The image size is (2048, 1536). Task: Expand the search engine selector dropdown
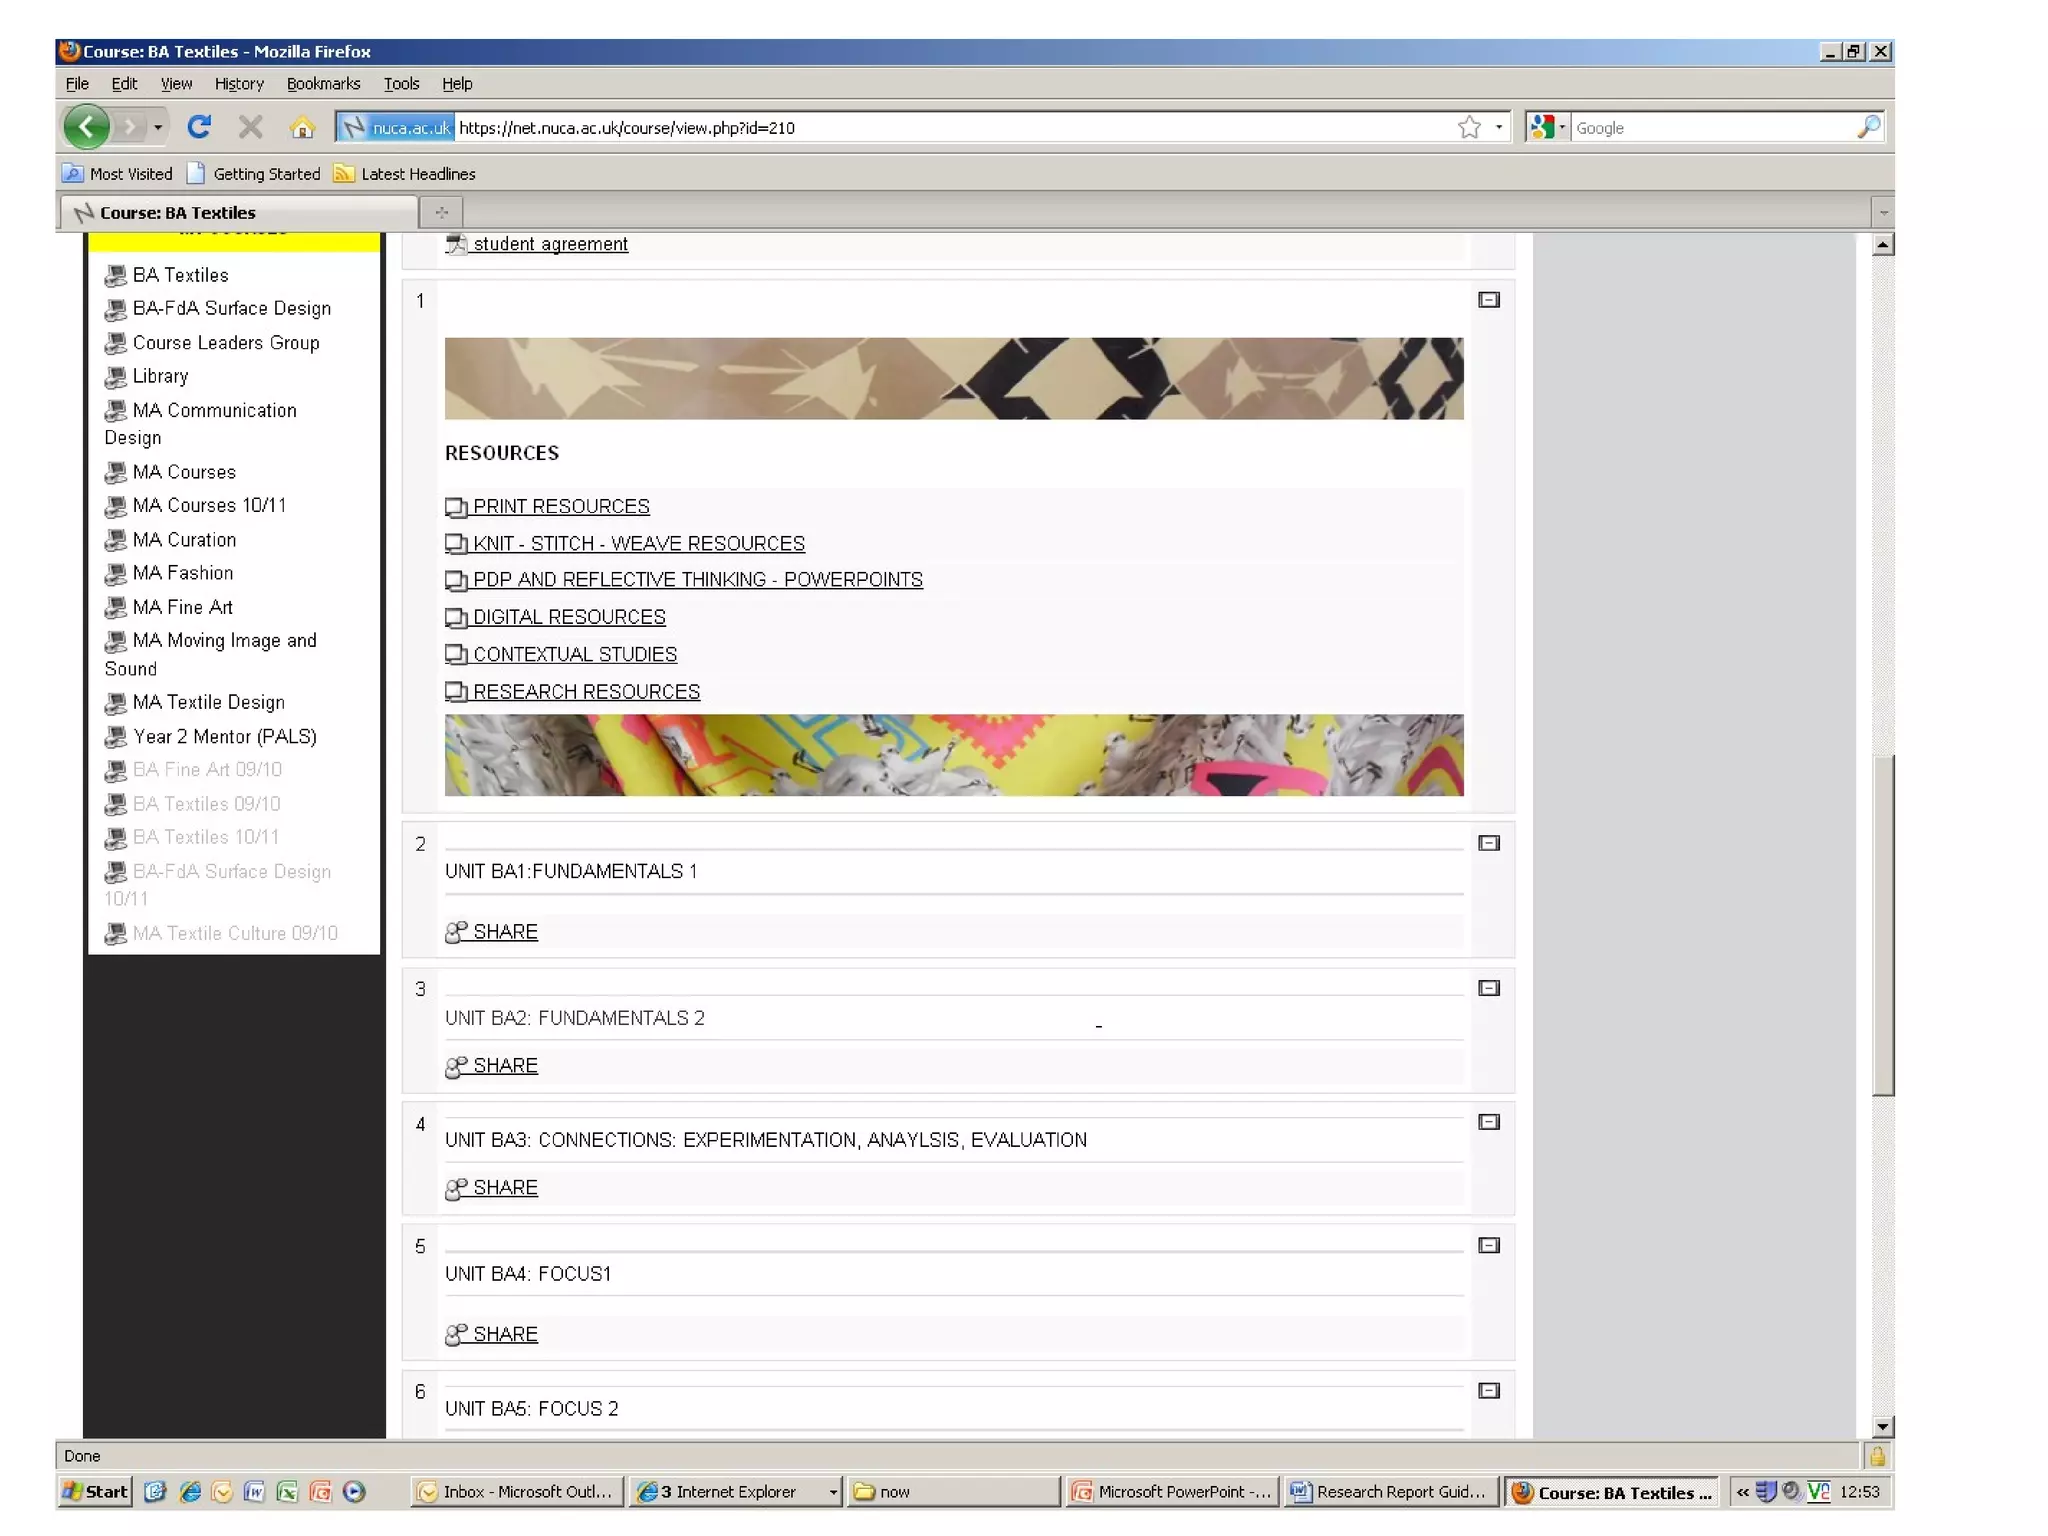click(1562, 127)
